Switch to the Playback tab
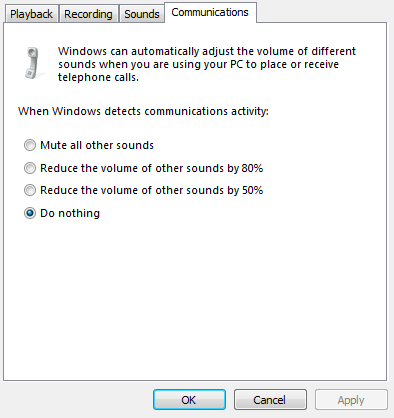This screenshot has height=418, width=394. pyautogui.click(x=31, y=14)
